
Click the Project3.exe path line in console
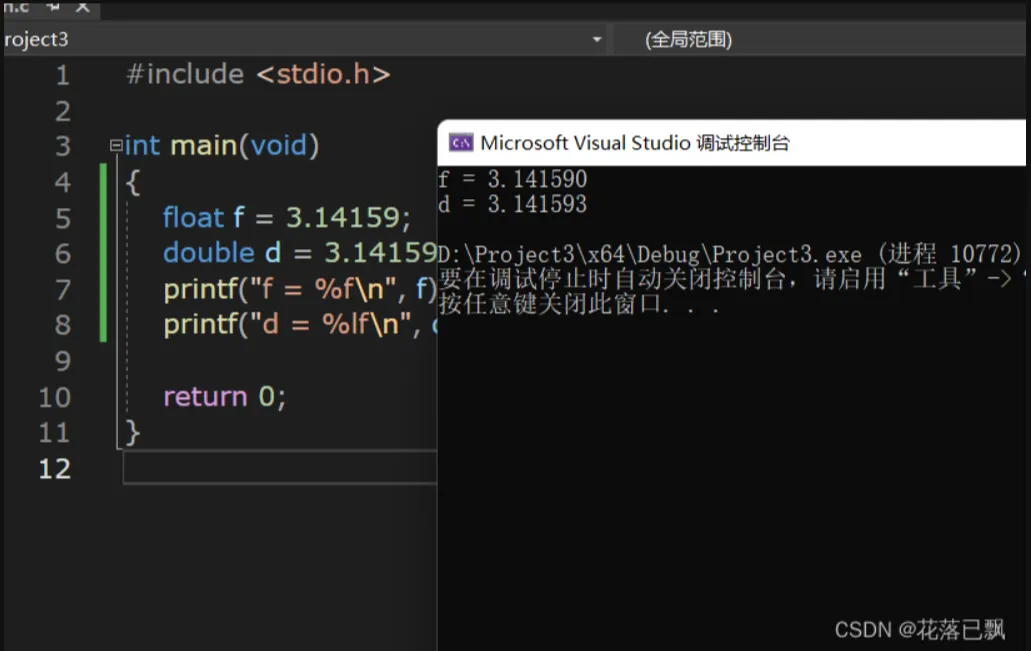tap(650, 254)
